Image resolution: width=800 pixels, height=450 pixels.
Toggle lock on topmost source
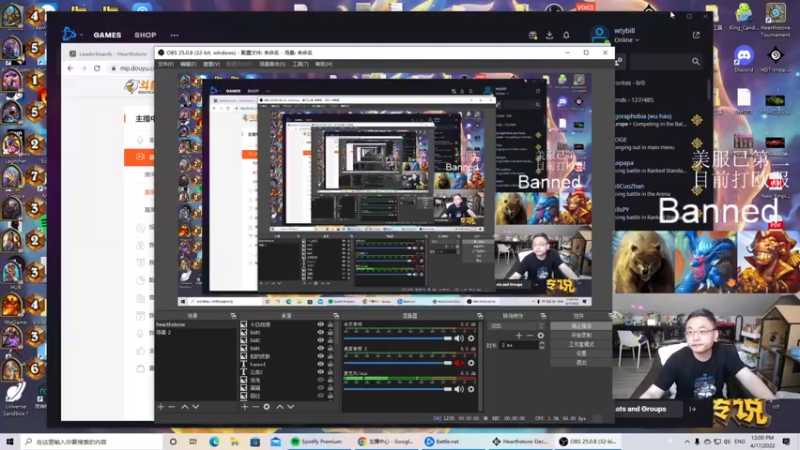tap(330, 324)
